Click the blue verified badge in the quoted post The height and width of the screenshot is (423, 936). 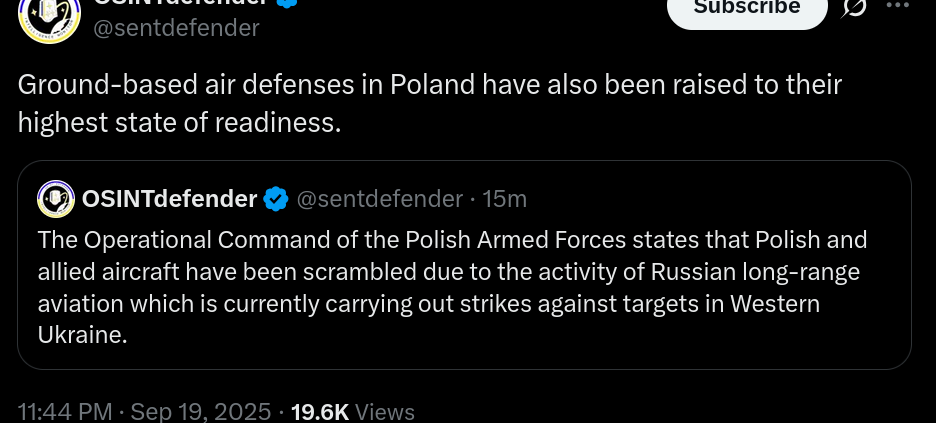[x=276, y=199]
